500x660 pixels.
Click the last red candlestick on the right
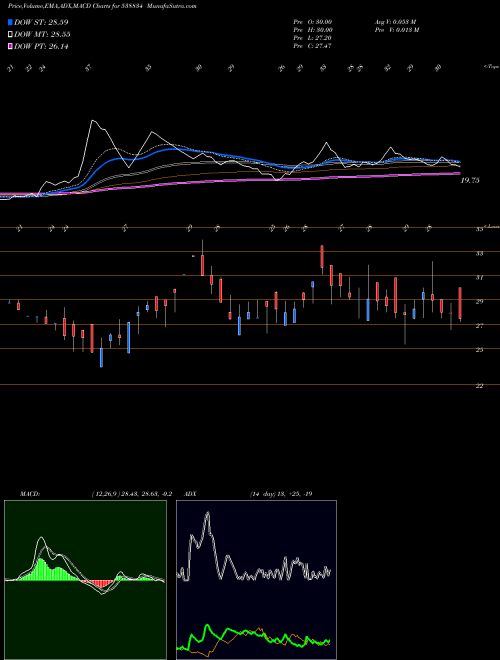[460, 303]
